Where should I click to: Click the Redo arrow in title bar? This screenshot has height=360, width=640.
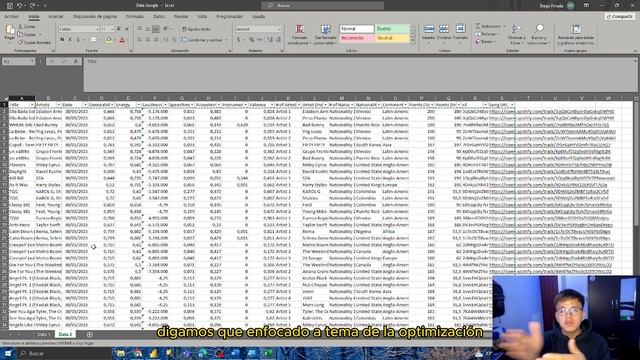(x=32, y=6)
